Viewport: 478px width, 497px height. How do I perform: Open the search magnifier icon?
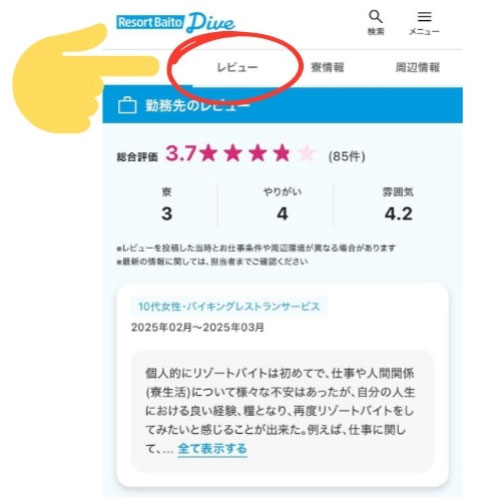pos(375,17)
